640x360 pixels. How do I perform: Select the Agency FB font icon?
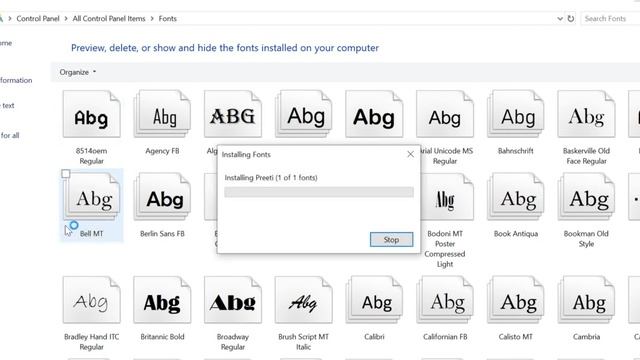point(162,114)
